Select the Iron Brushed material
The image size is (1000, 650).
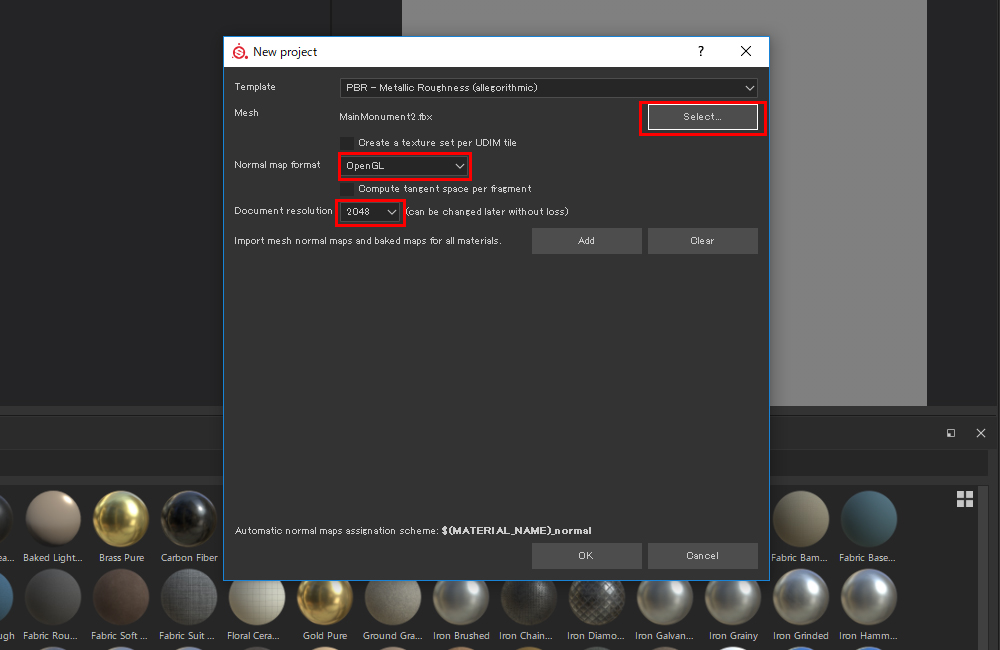coord(461,602)
